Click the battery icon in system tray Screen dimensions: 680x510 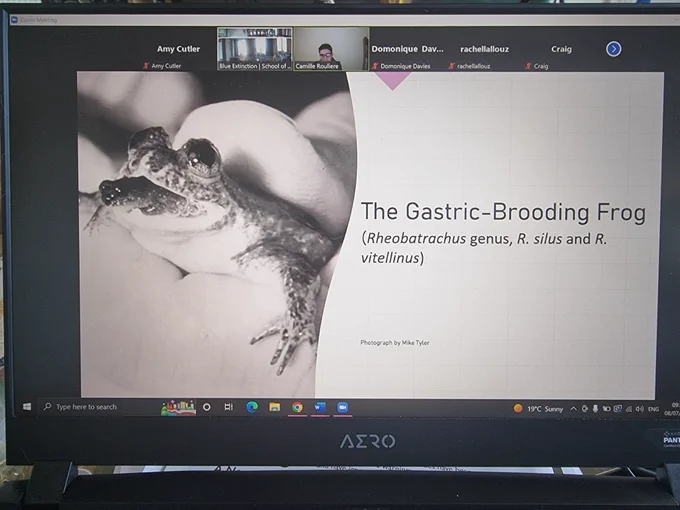[607, 409]
